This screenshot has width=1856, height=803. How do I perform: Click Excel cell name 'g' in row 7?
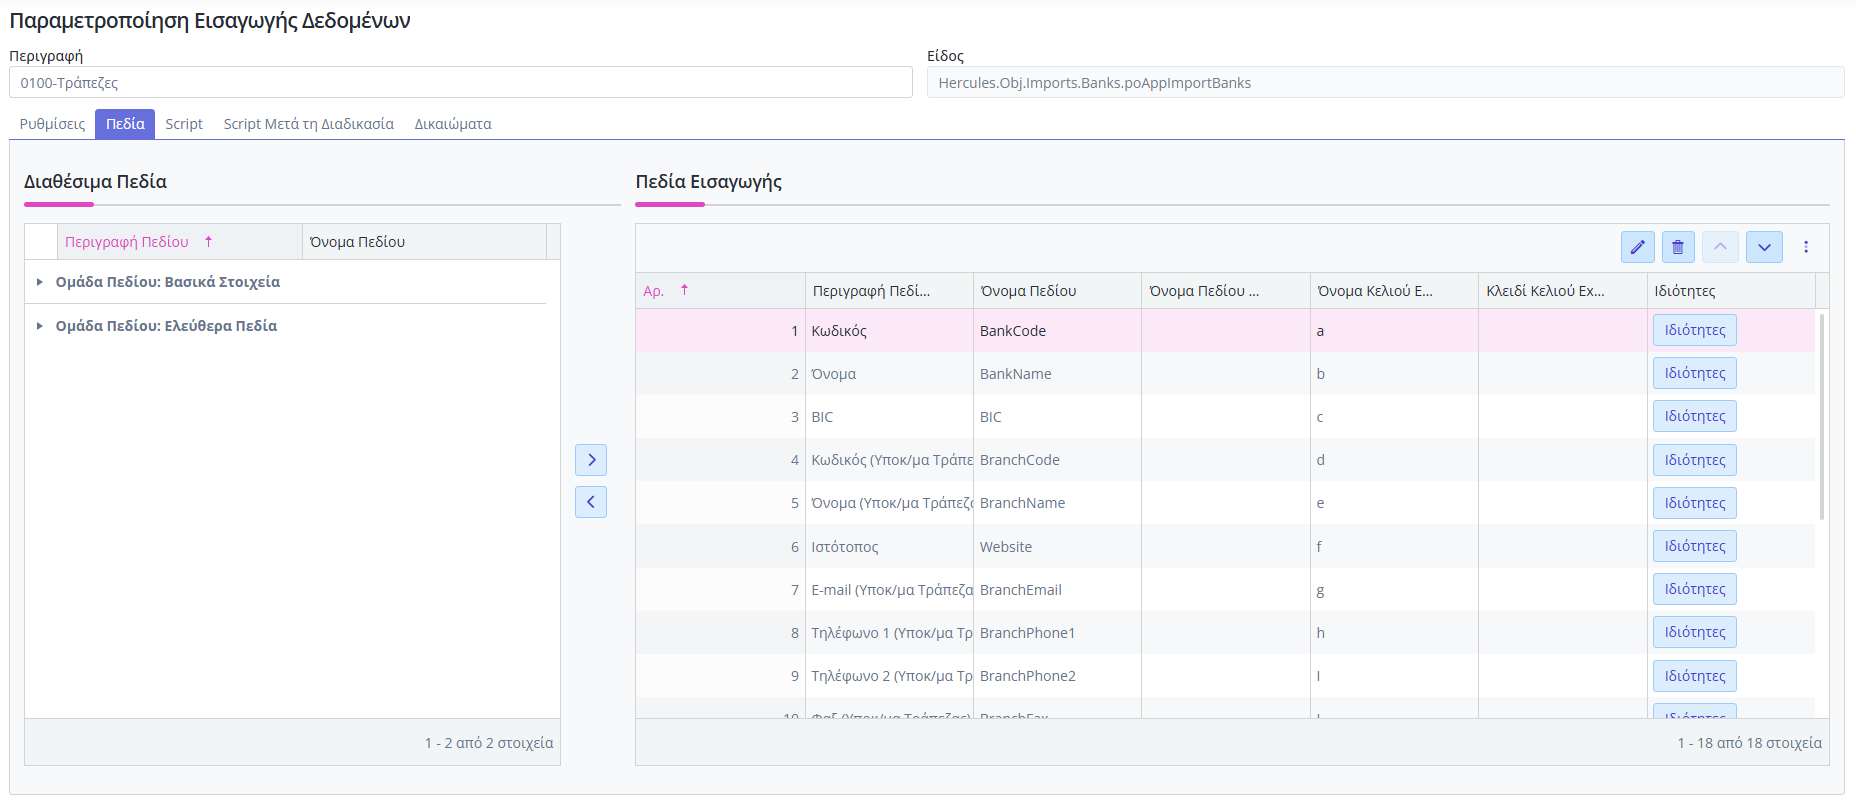pyautogui.click(x=1394, y=590)
